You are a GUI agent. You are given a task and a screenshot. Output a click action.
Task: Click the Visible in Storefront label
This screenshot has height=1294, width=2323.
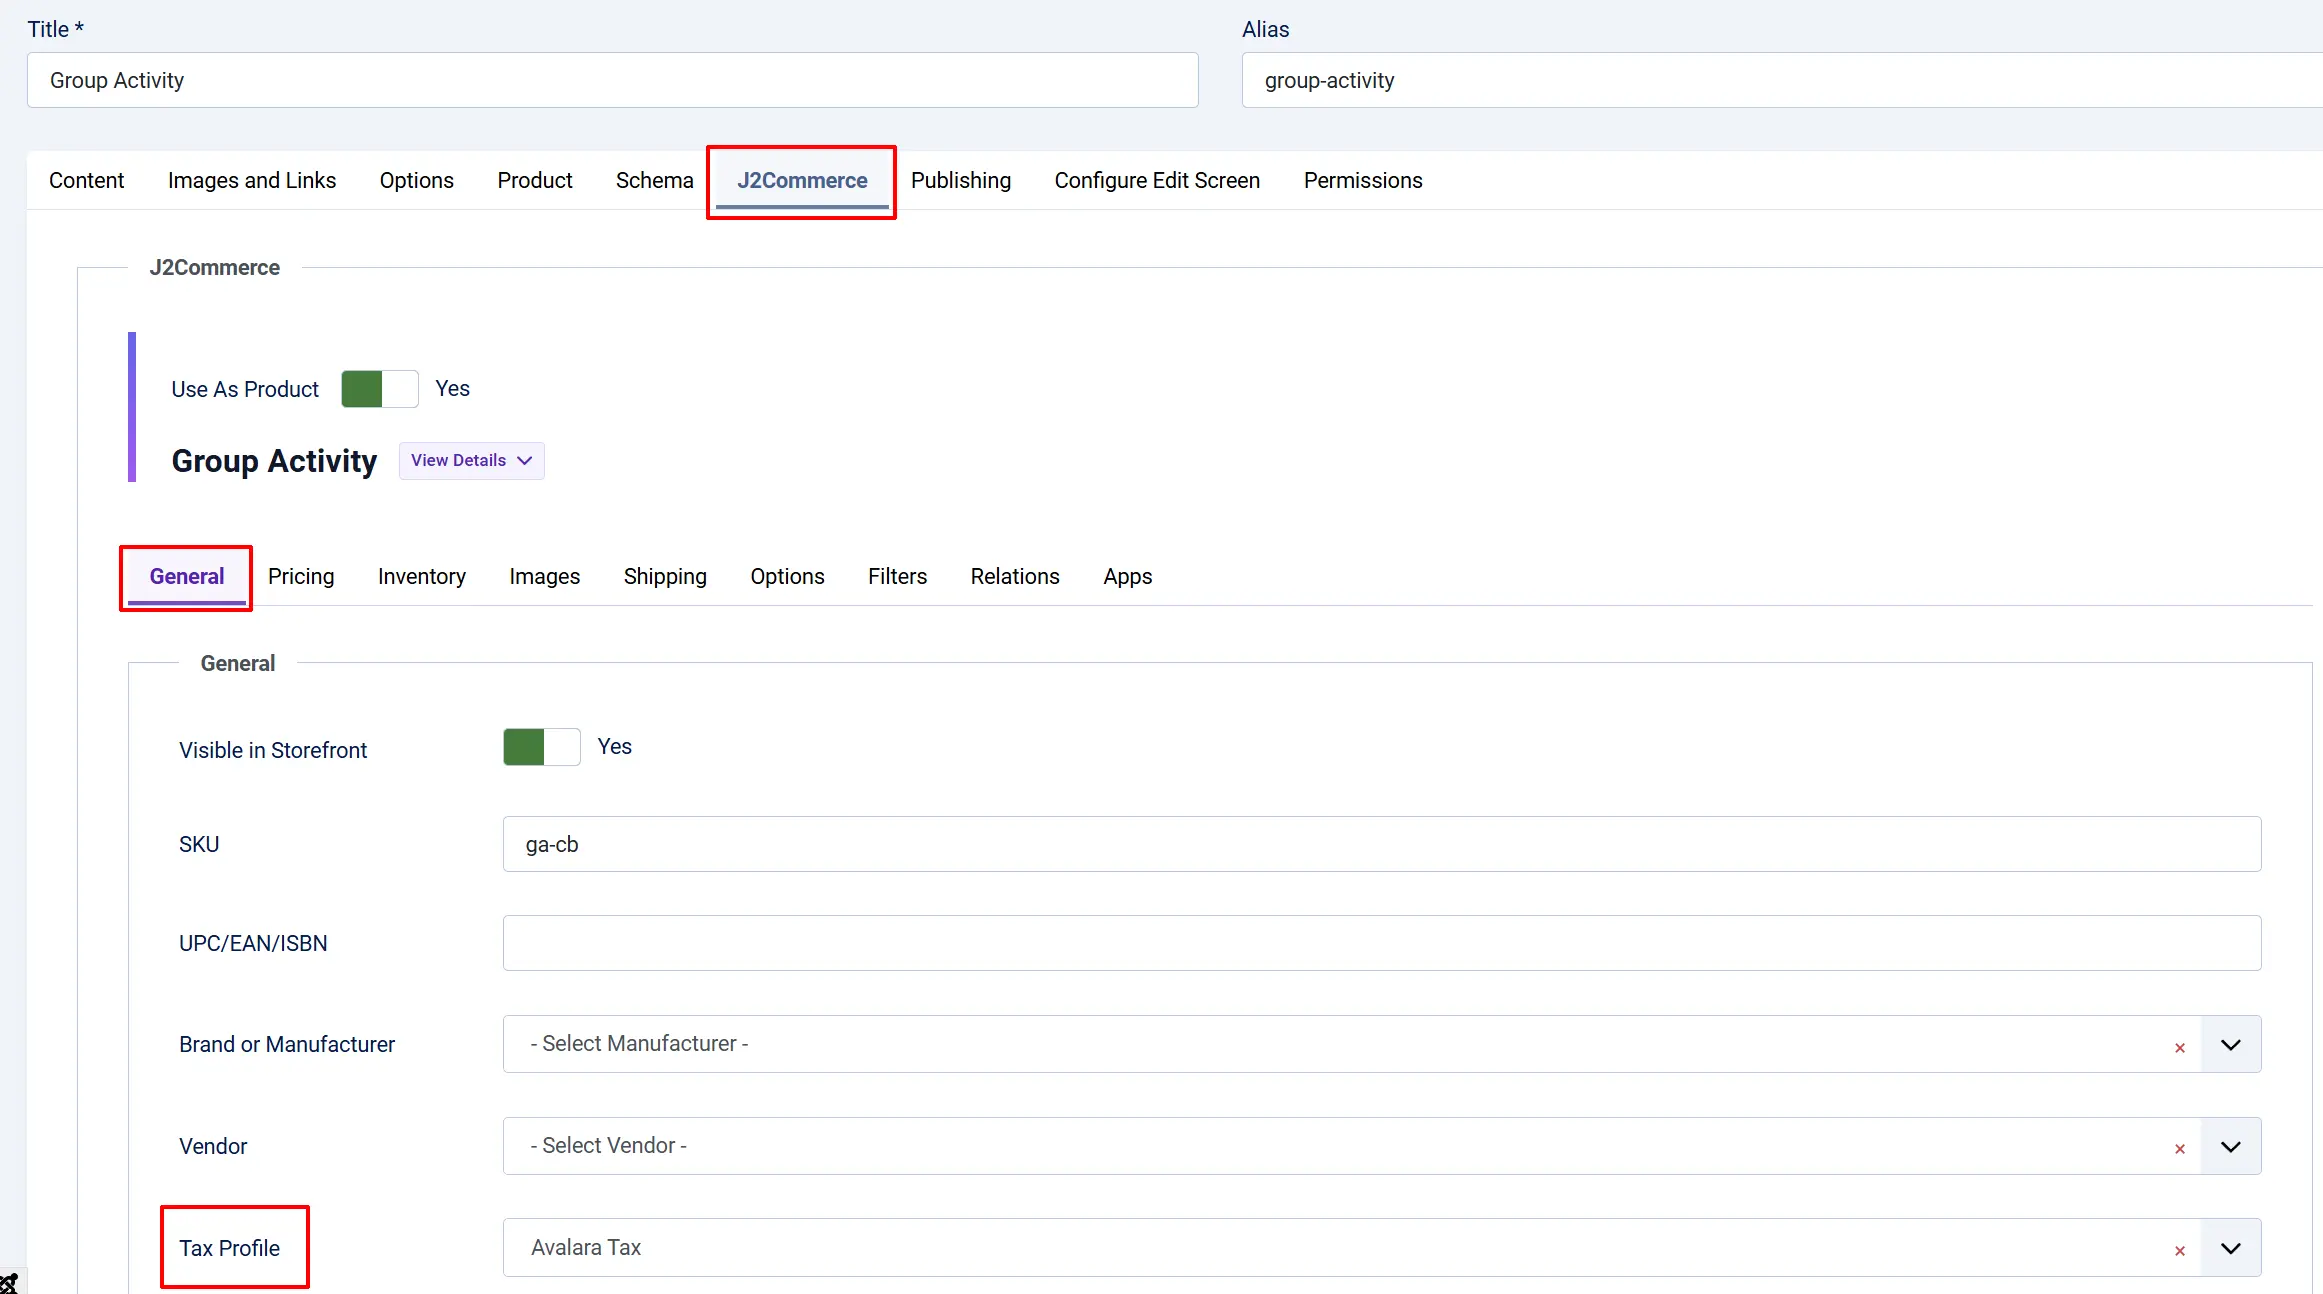coord(273,750)
